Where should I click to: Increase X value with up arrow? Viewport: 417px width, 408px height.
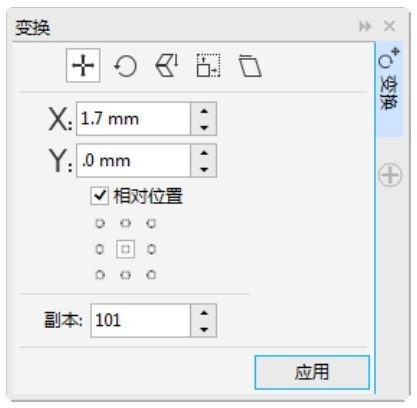pos(204,111)
